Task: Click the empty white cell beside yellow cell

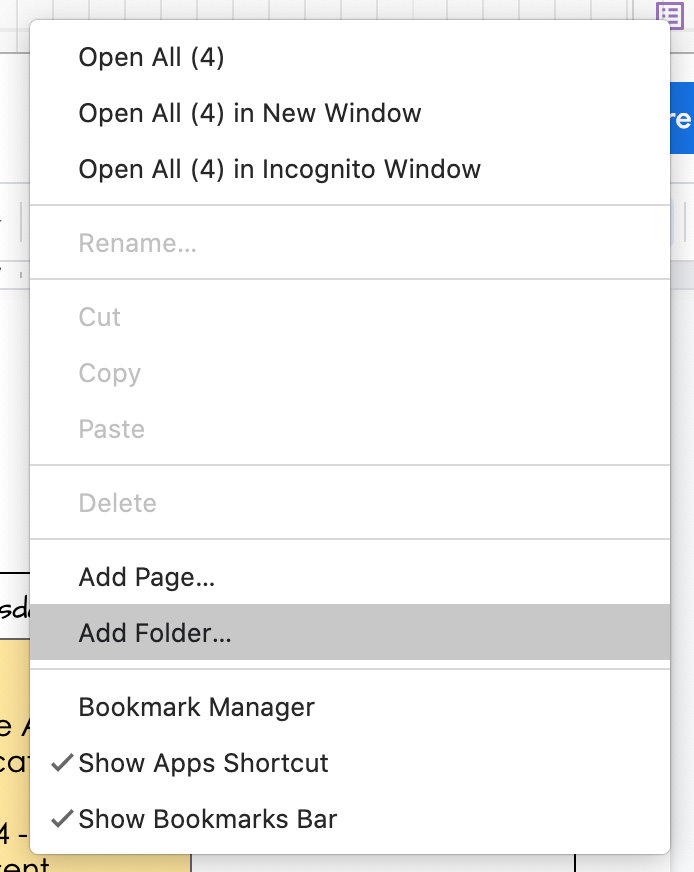Action: tap(380, 863)
